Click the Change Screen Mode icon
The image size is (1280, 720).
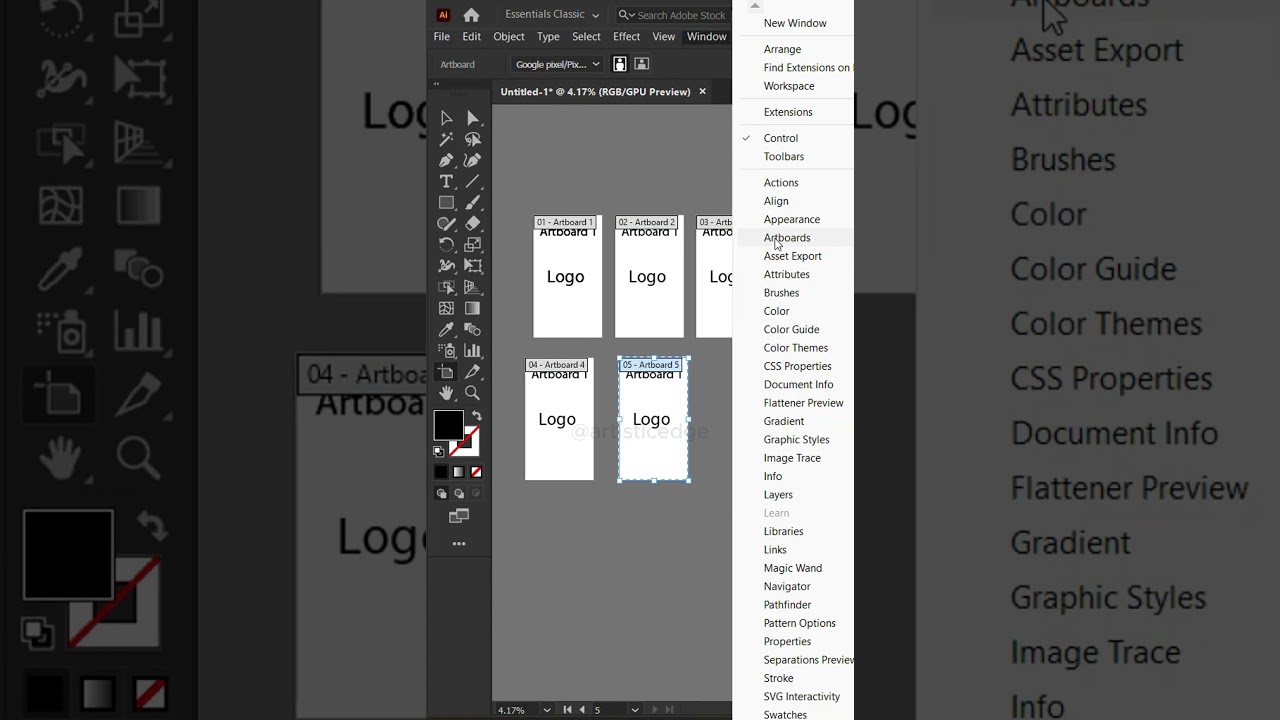pos(459,516)
